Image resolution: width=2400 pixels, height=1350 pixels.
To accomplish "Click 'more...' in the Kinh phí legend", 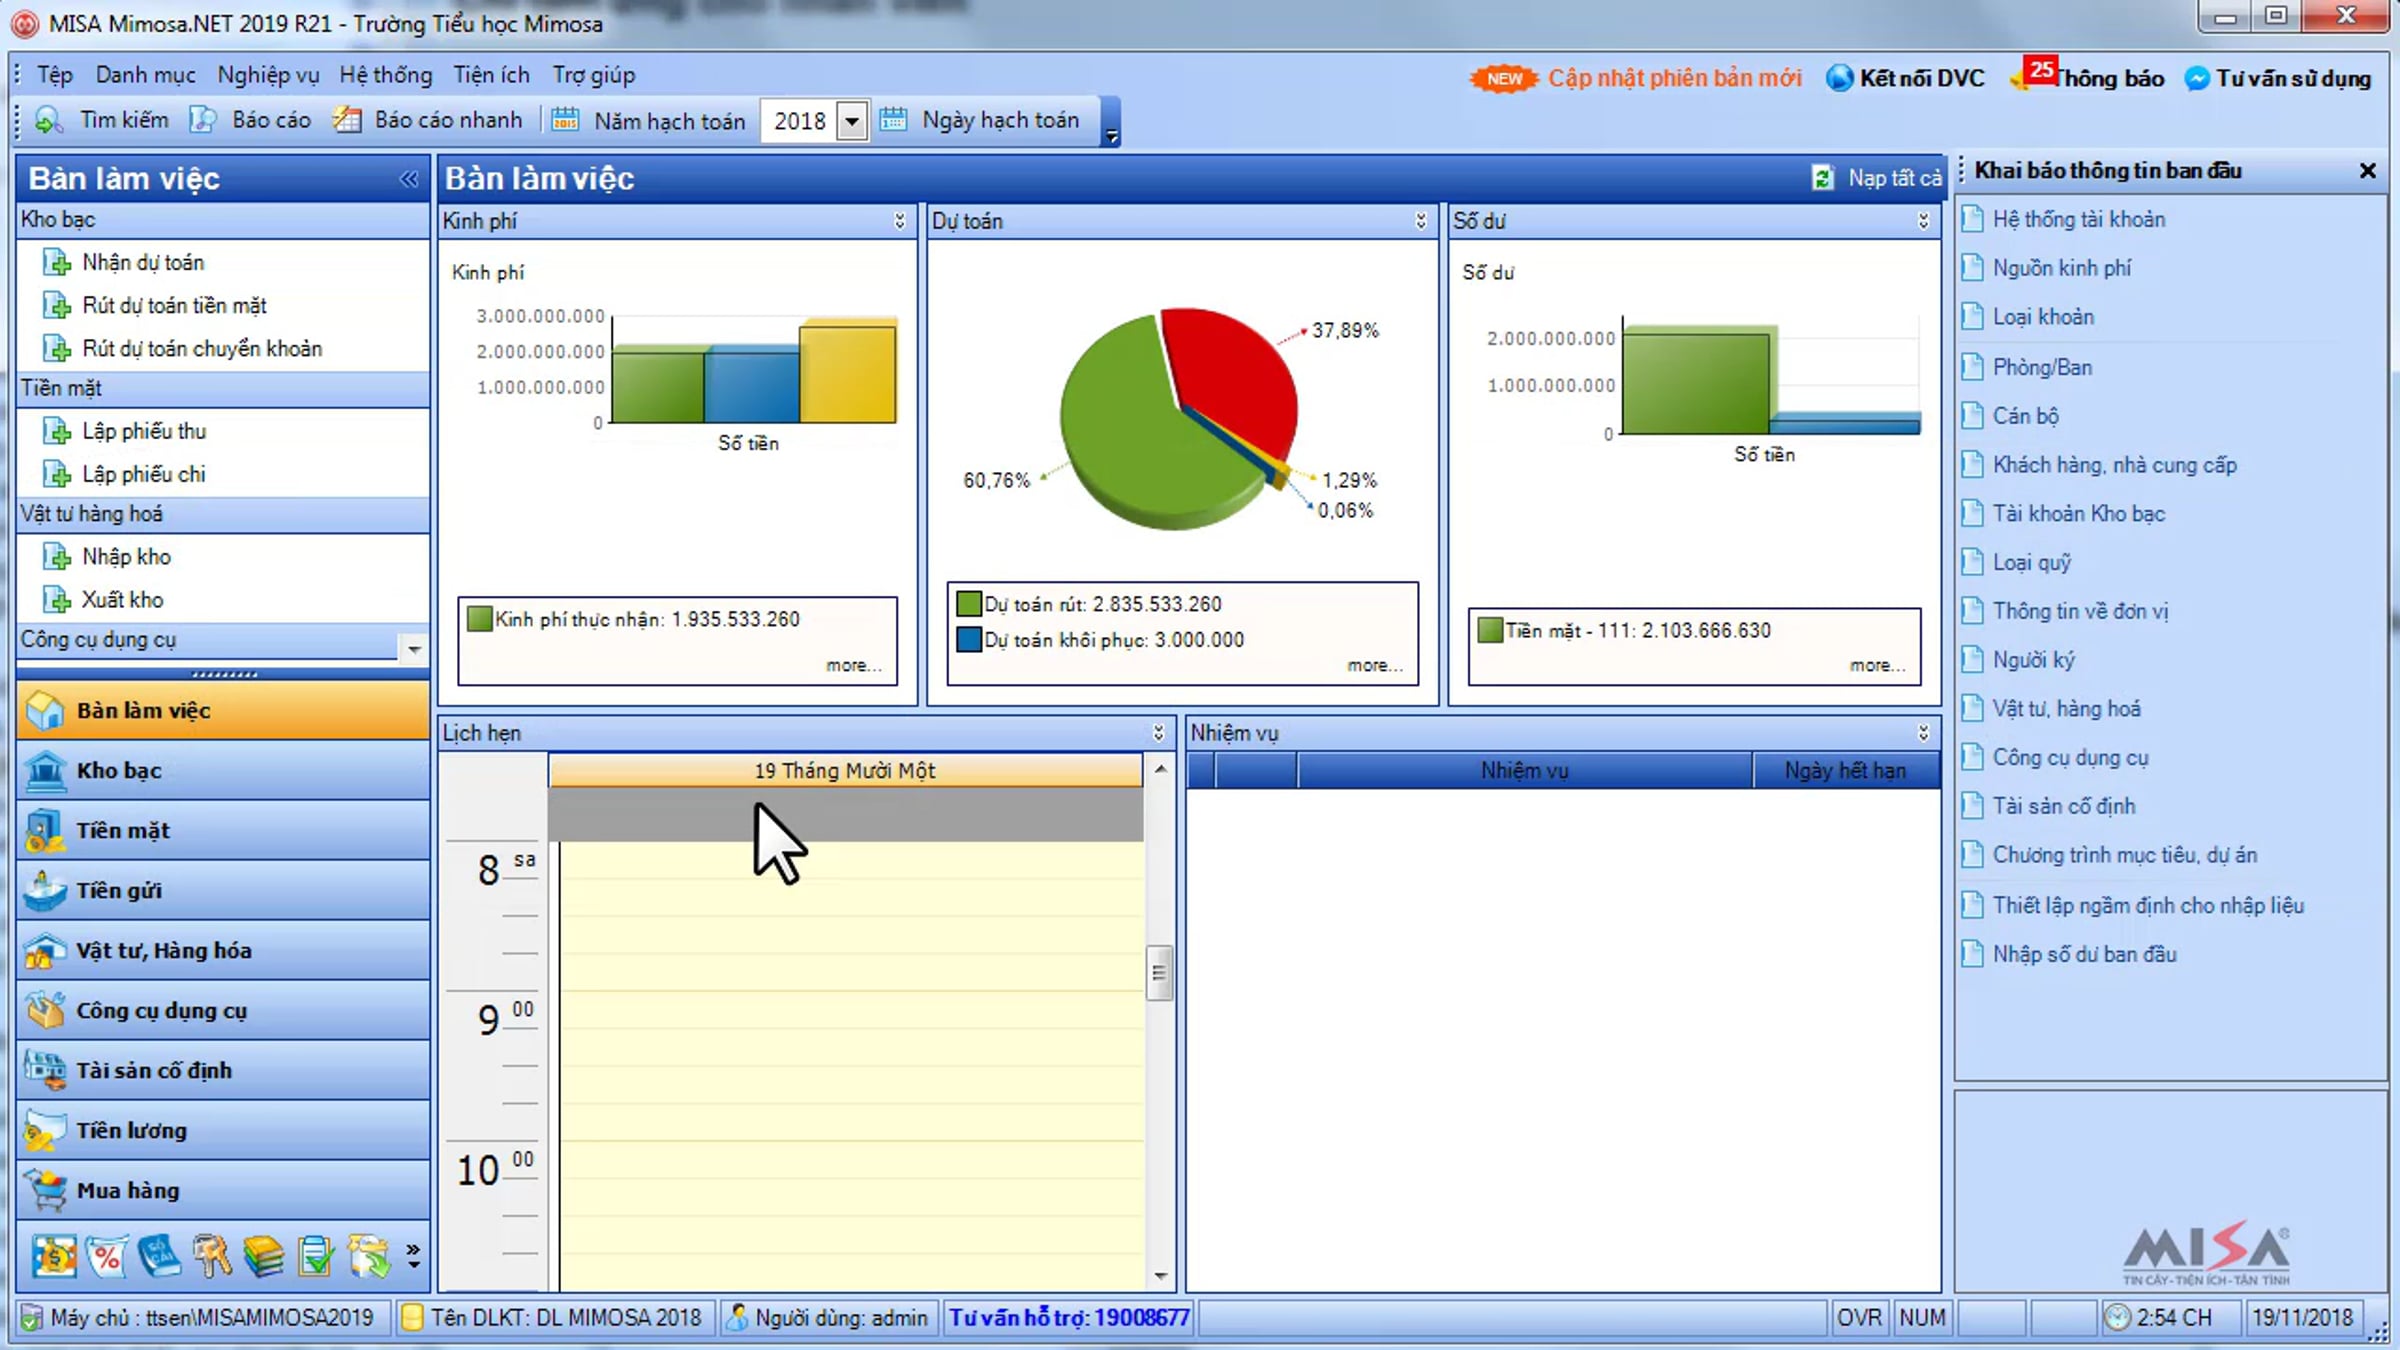I will point(853,665).
